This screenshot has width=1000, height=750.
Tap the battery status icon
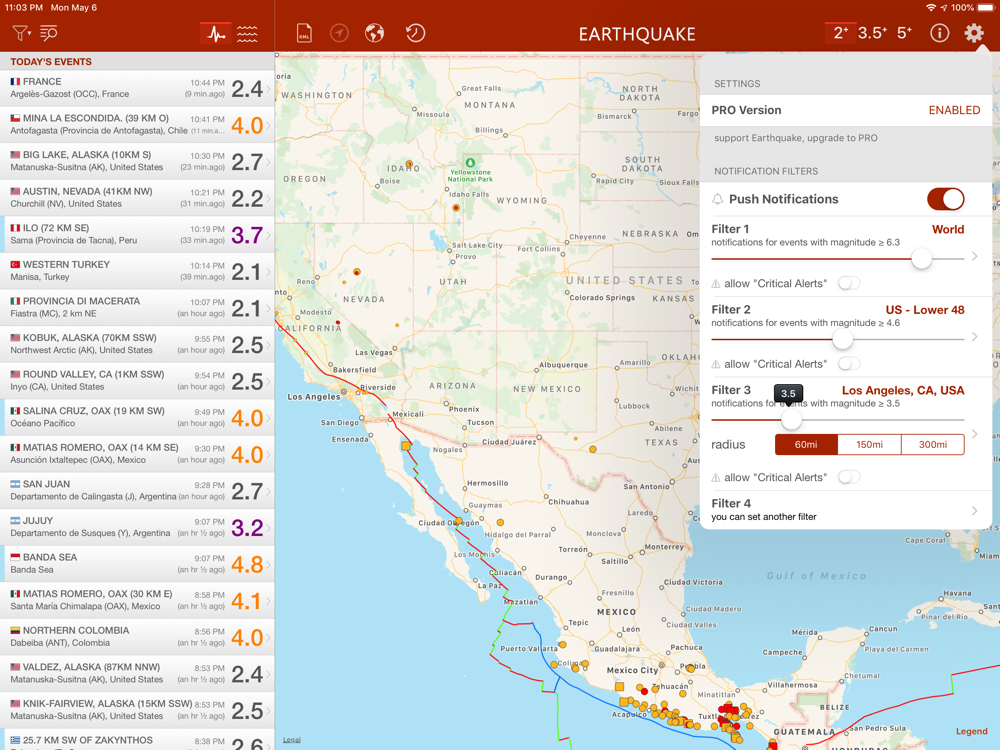(985, 8)
